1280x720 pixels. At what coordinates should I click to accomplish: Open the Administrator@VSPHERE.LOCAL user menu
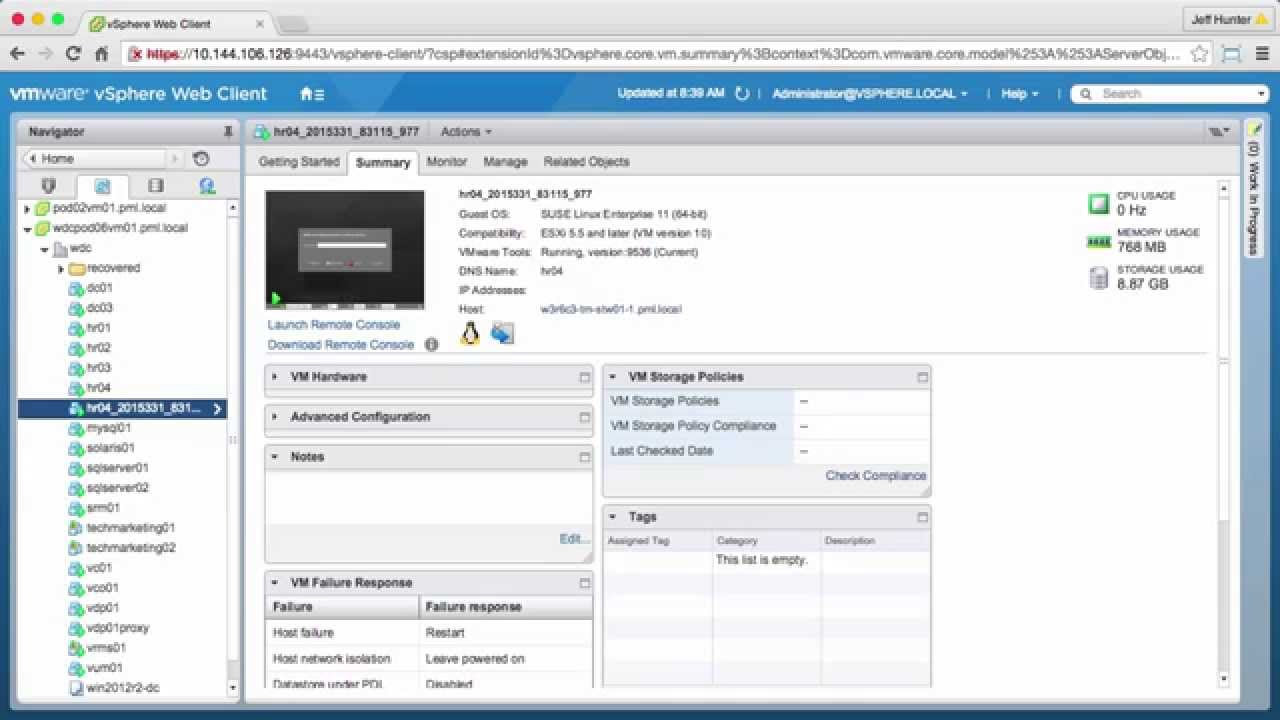[x=870, y=94]
